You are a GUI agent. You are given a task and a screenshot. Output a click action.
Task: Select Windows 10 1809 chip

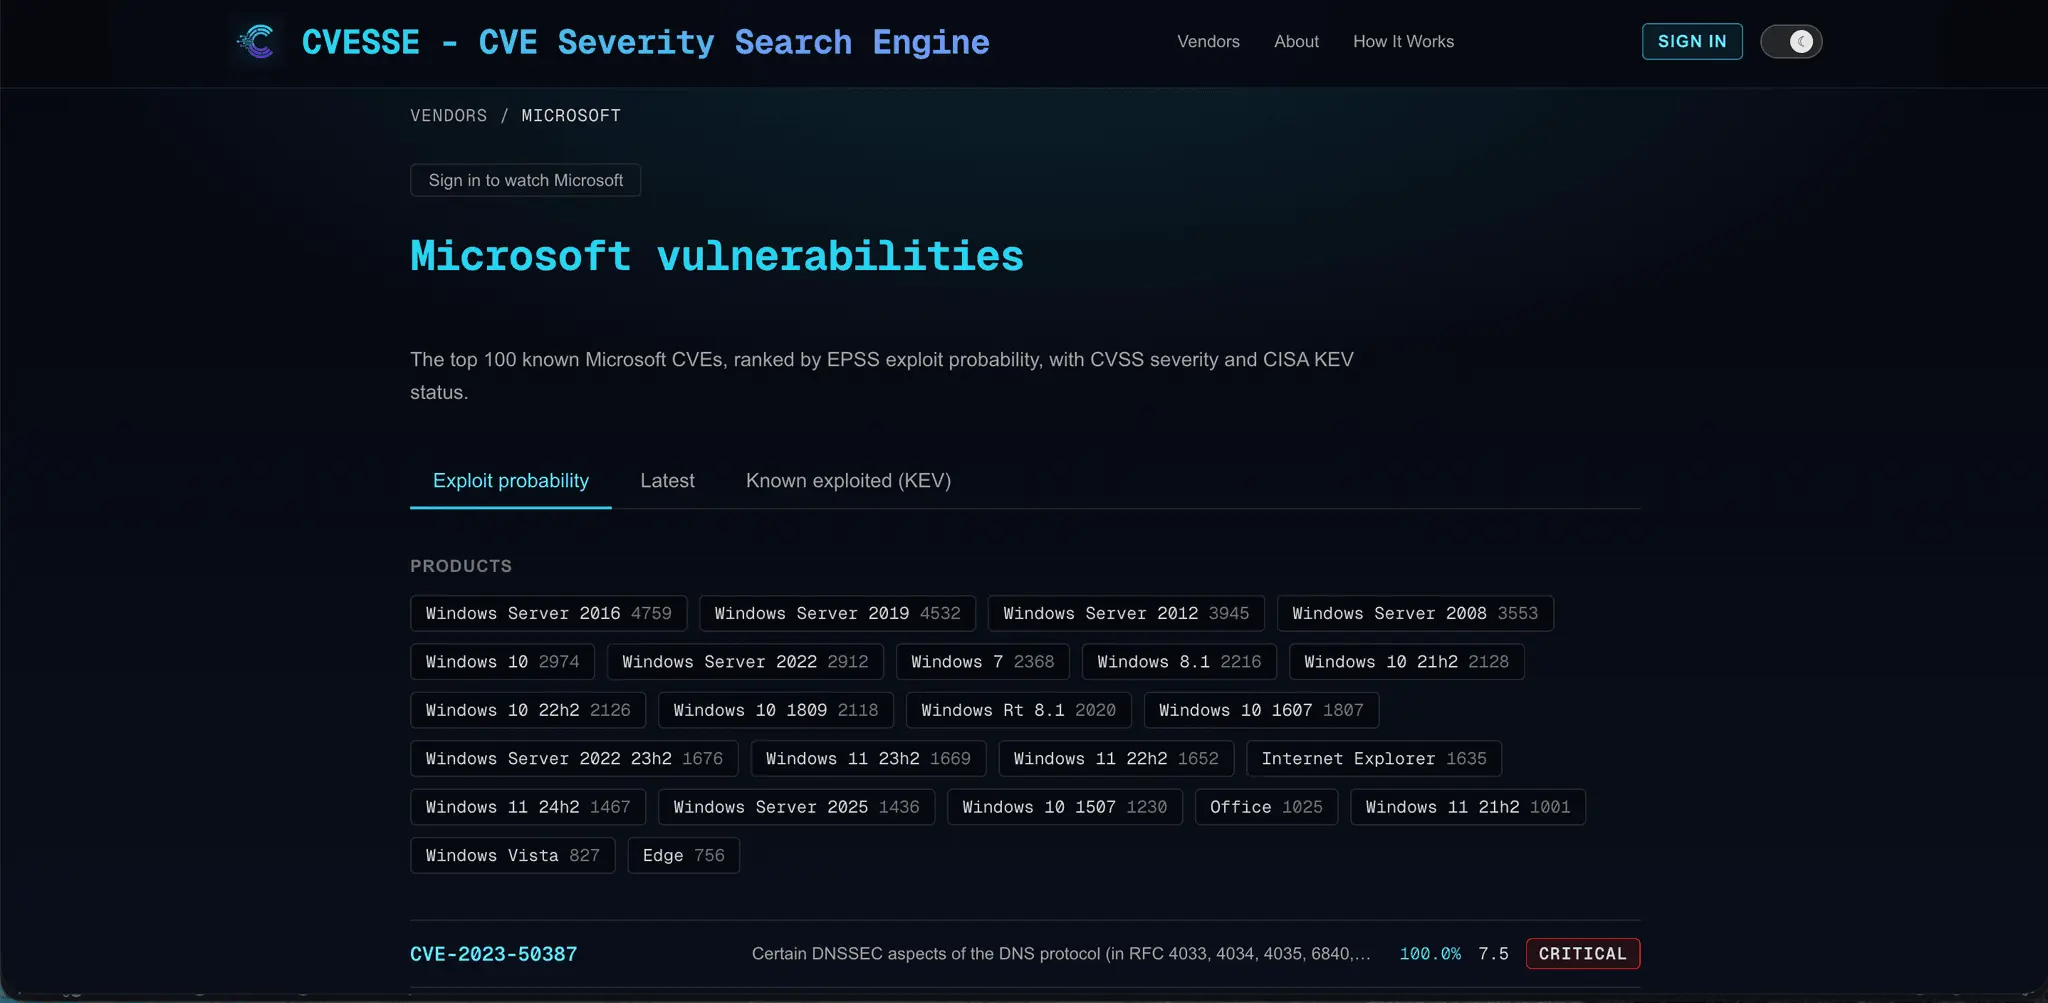click(x=776, y=710)
